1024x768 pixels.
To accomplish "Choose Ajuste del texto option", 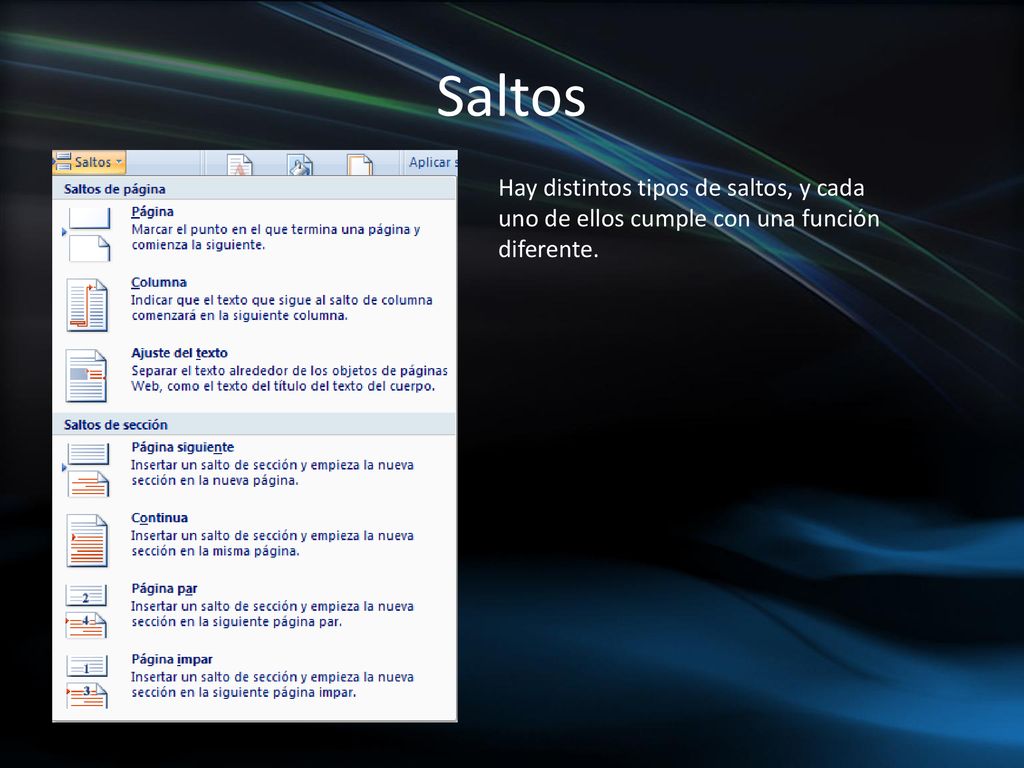I will (x=254, y=376).
